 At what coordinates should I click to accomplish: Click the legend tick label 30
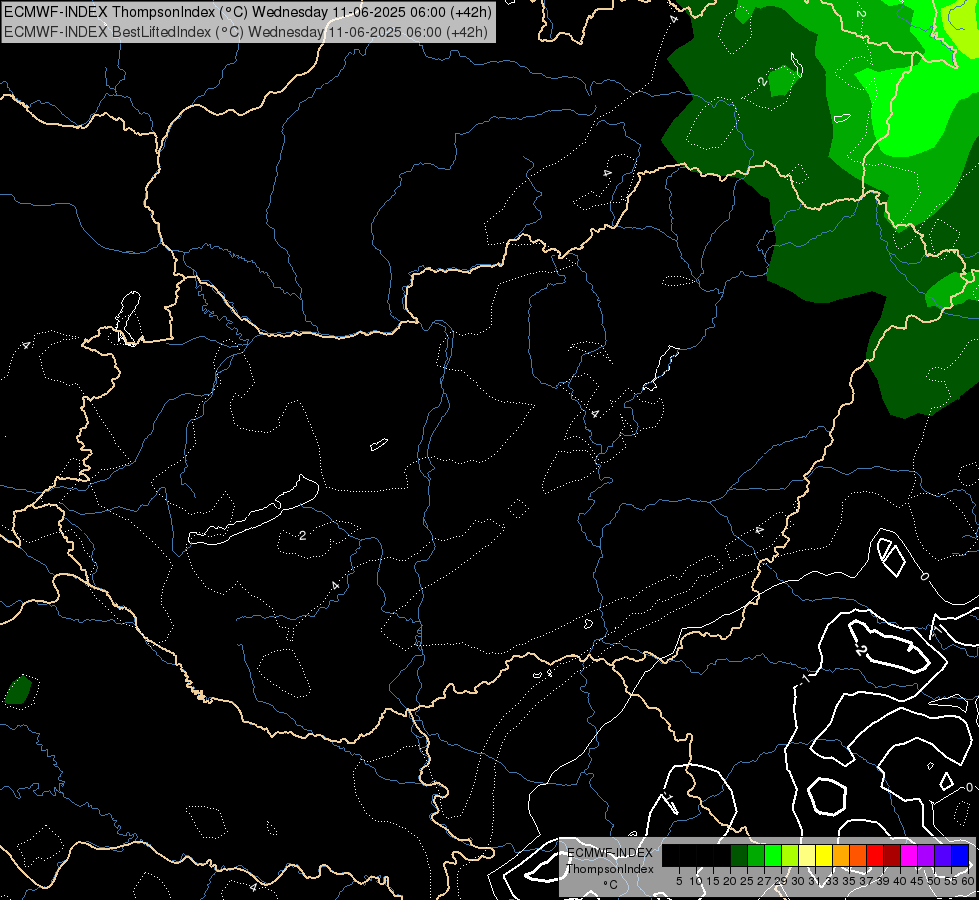pos(798,881)
